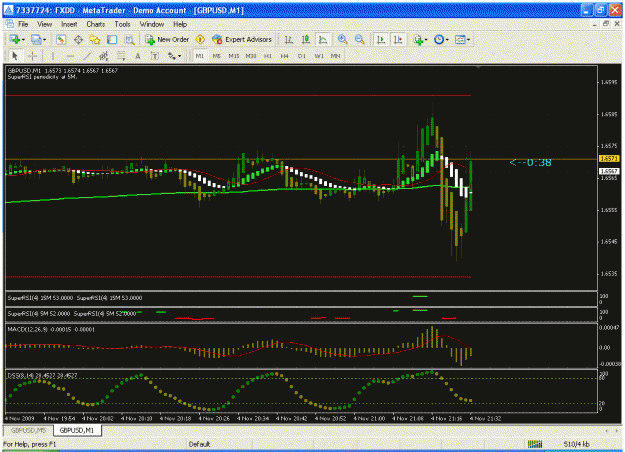Select the Equidistant Channel tool
The width and height of the screenshot is (625, 452).
pyautogui.click(x=104, y=56)
